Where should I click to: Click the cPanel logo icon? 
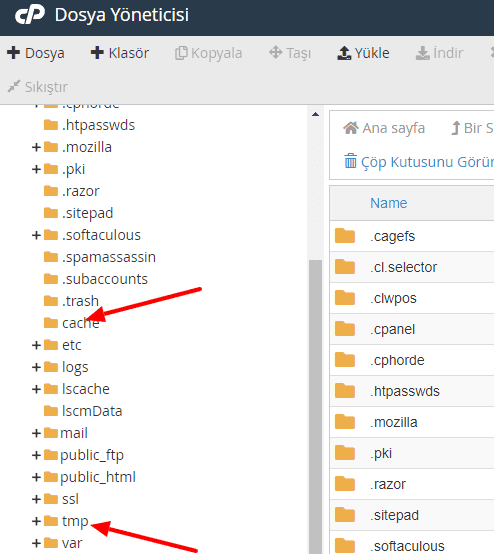(x=30, y=15)
